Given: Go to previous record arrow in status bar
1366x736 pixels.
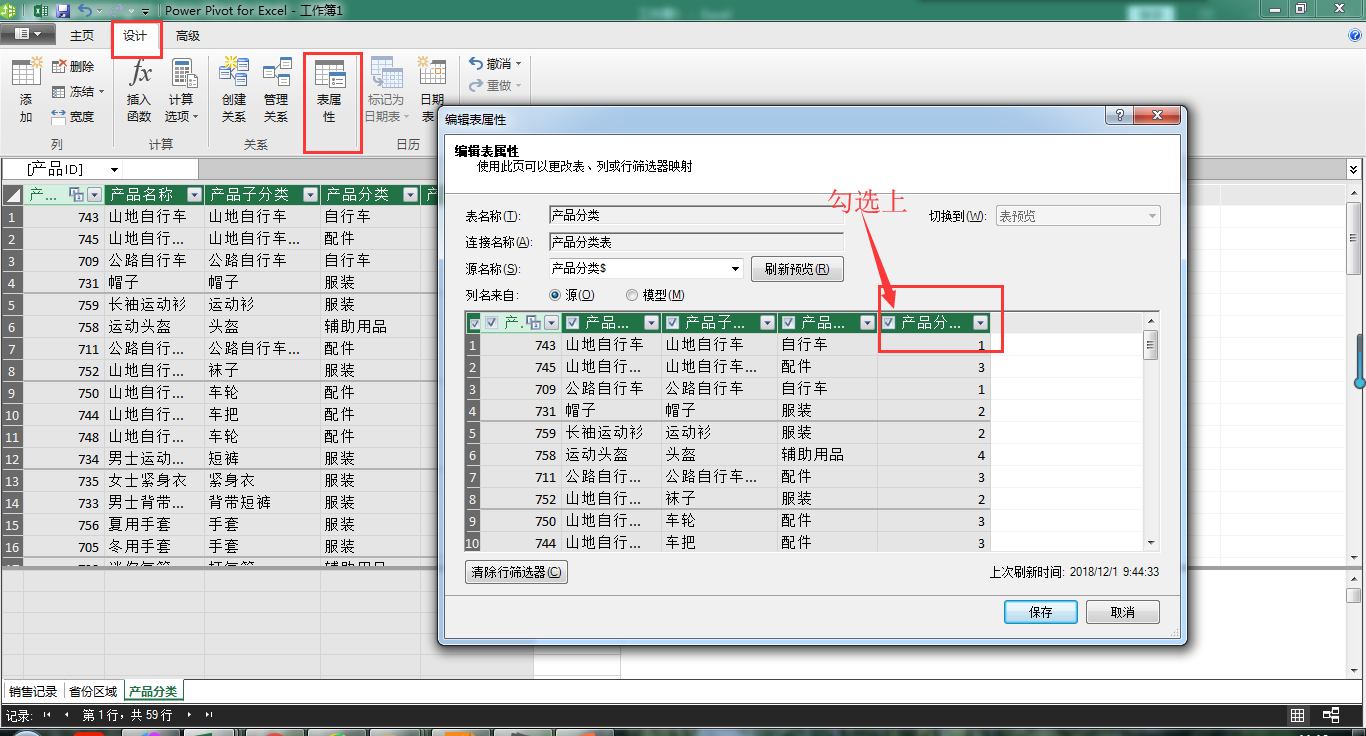Looking at the screenshot, I should 67,715.
